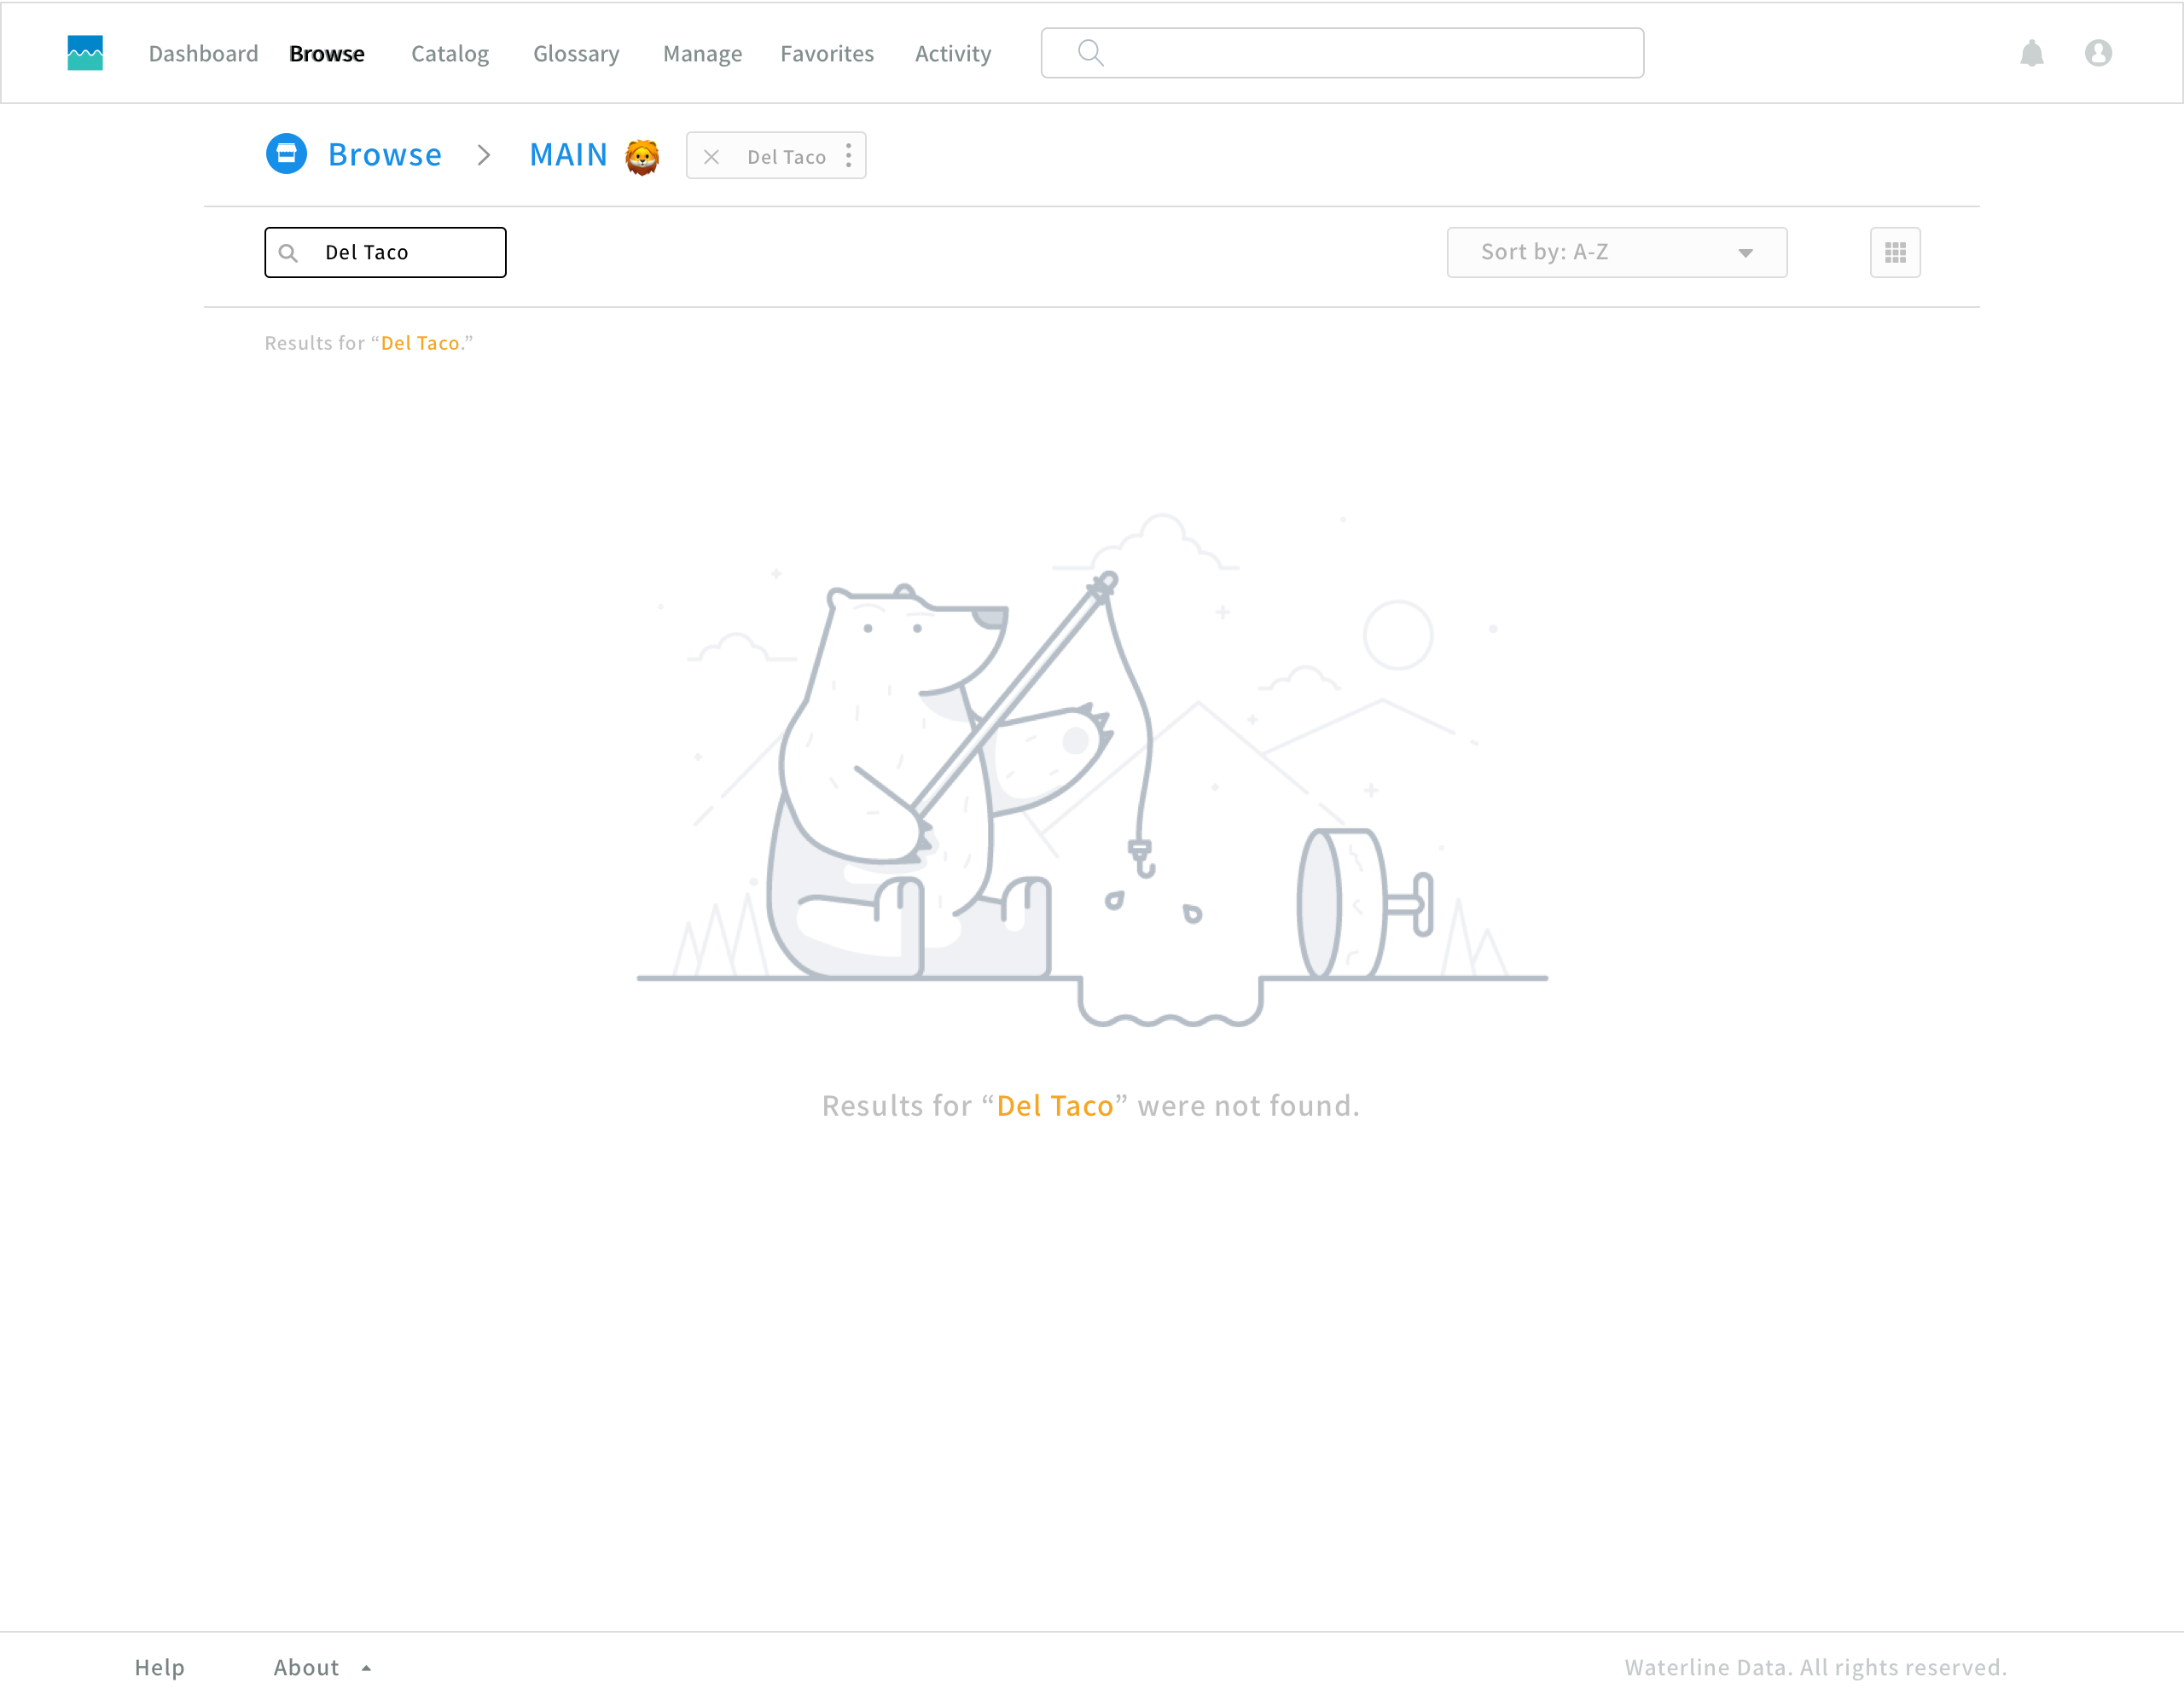
Task: Open the user profile avatar icon
Action: (x=2097, y=53)
